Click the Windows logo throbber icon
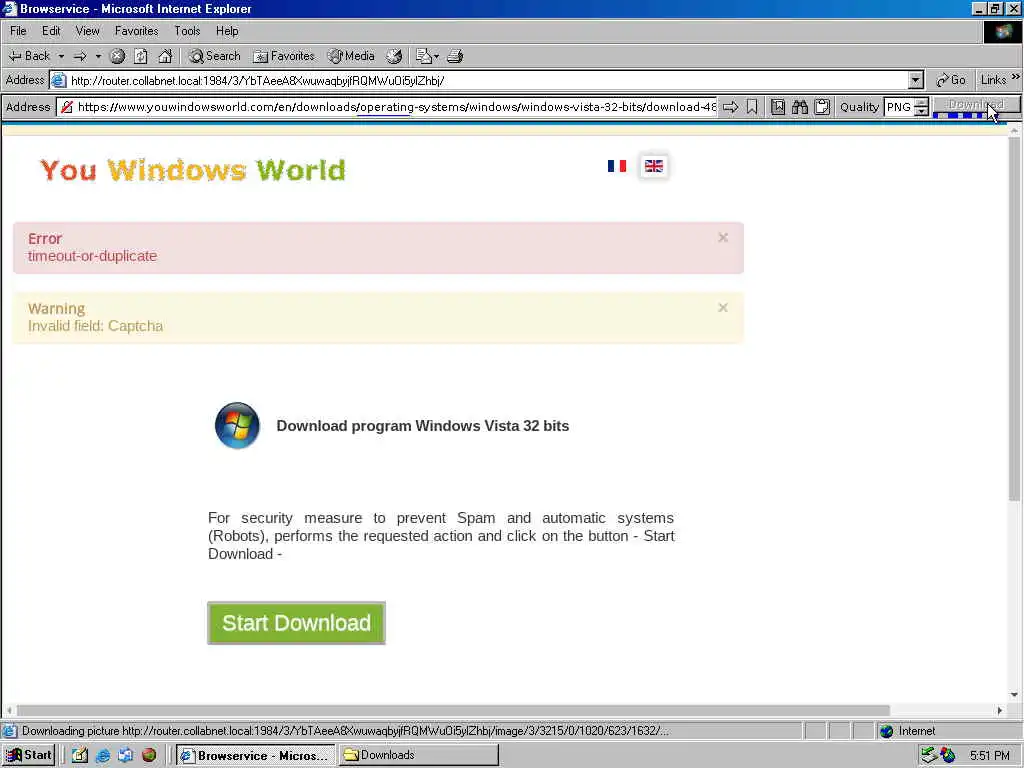The width and height of the screenshot is (1024, 768). point(1002,32)
